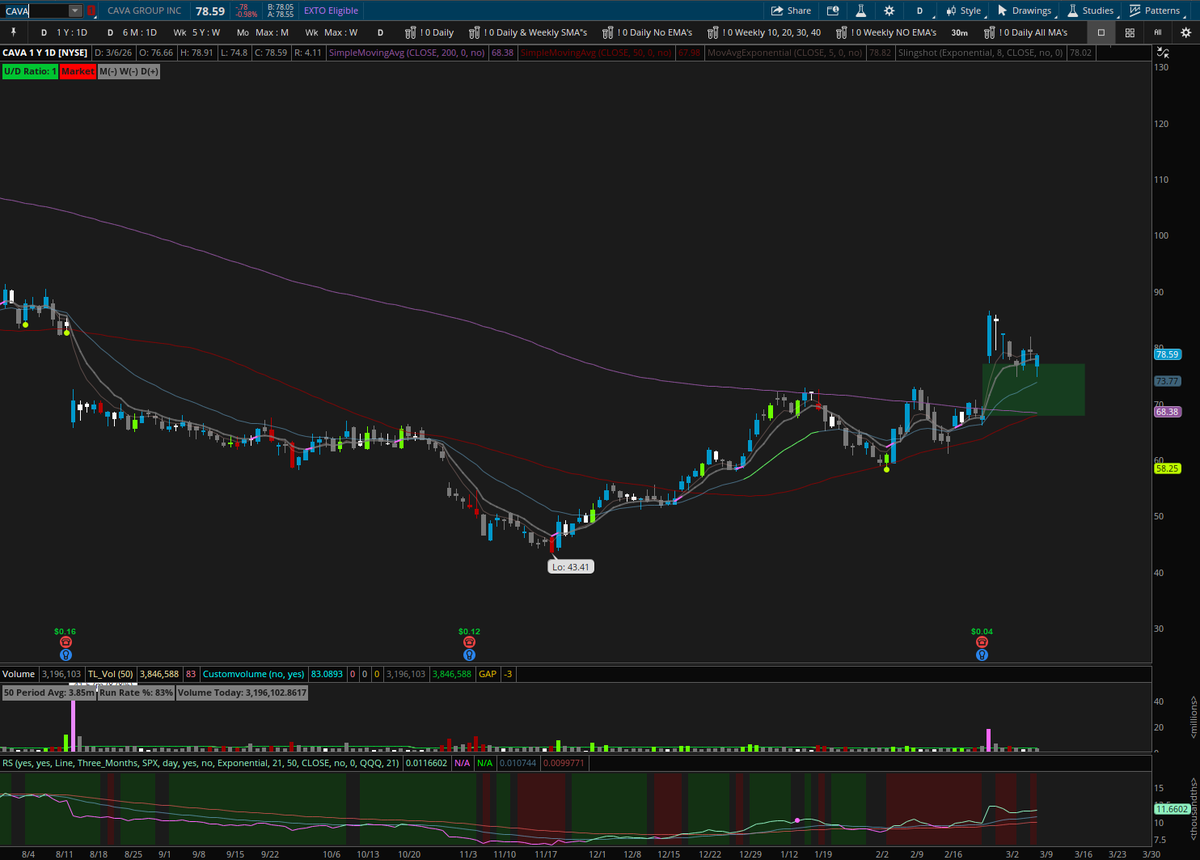Screen dimensions: 1200x860
Task: Open the symbol selector dropdown arrow
Action: pos(76,10)
